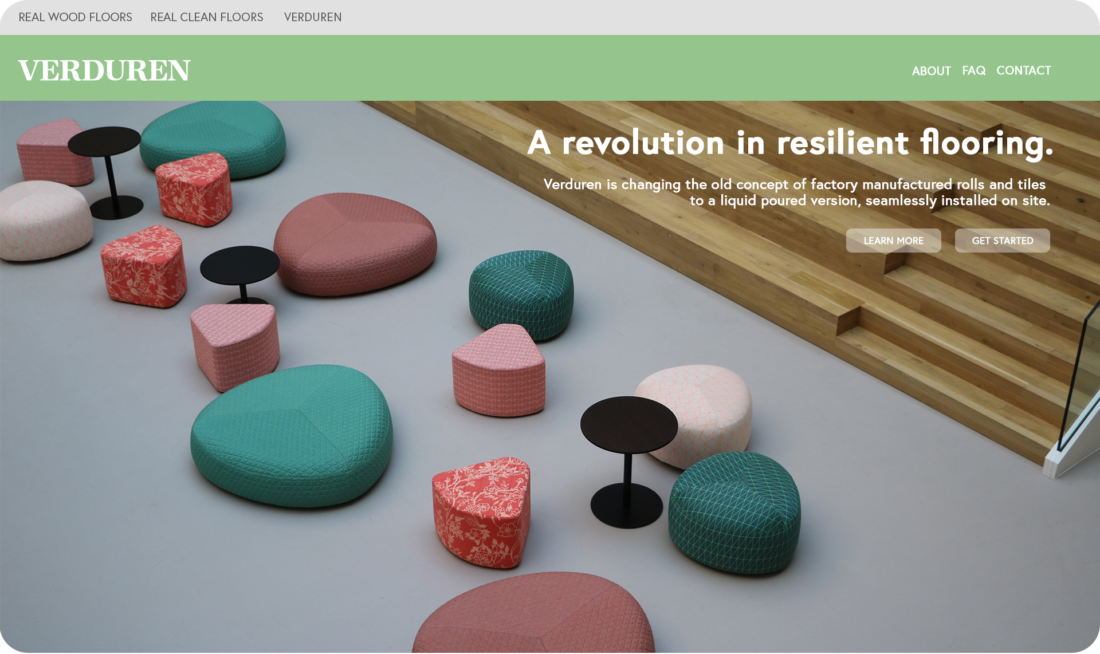Click the red floral stool nearest the bottom

point(481,511)
